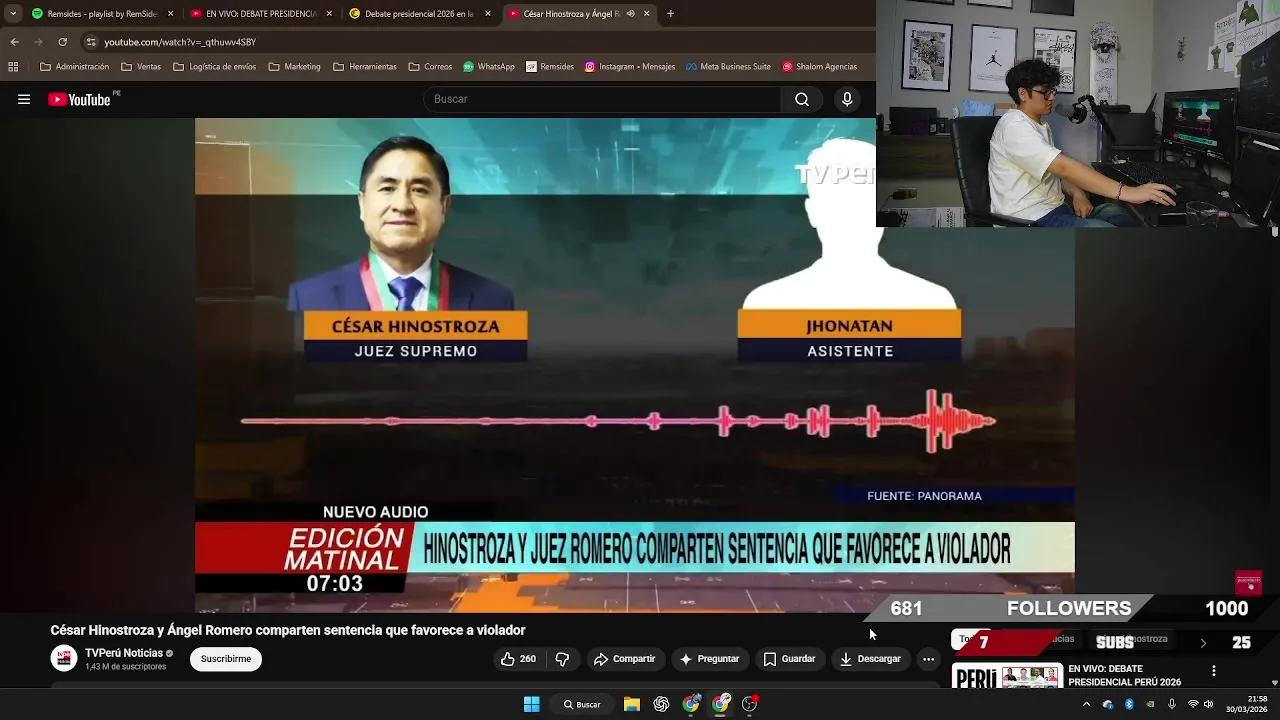Open File Explorer from the taskbar
The height and width of the screenshot is (720, 1280).
pyautogui.click(x=632, y=704)
